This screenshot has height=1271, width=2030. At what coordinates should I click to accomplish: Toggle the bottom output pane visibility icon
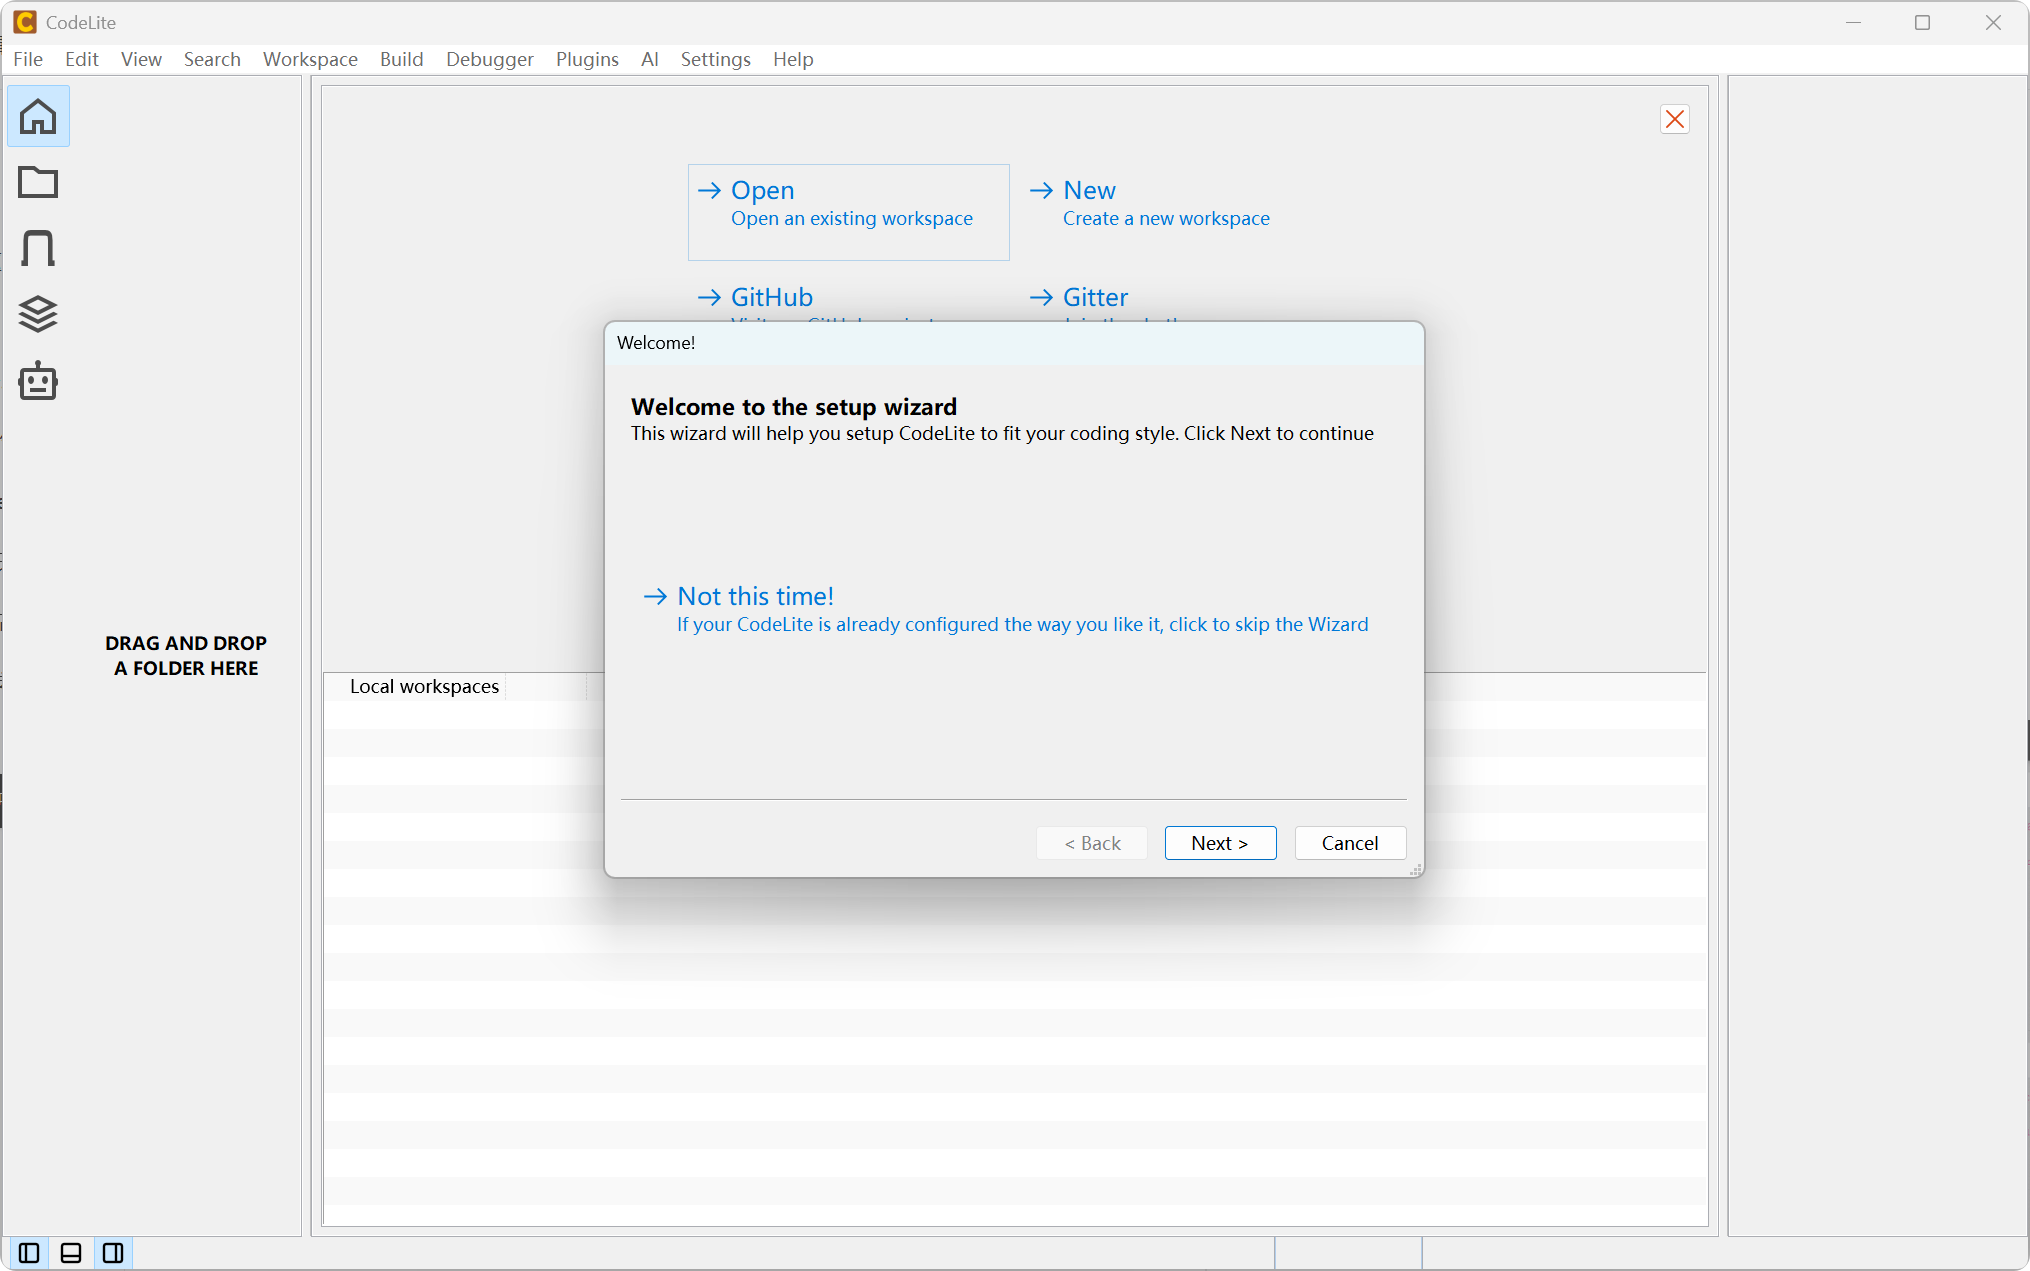tap(70, 1252)
